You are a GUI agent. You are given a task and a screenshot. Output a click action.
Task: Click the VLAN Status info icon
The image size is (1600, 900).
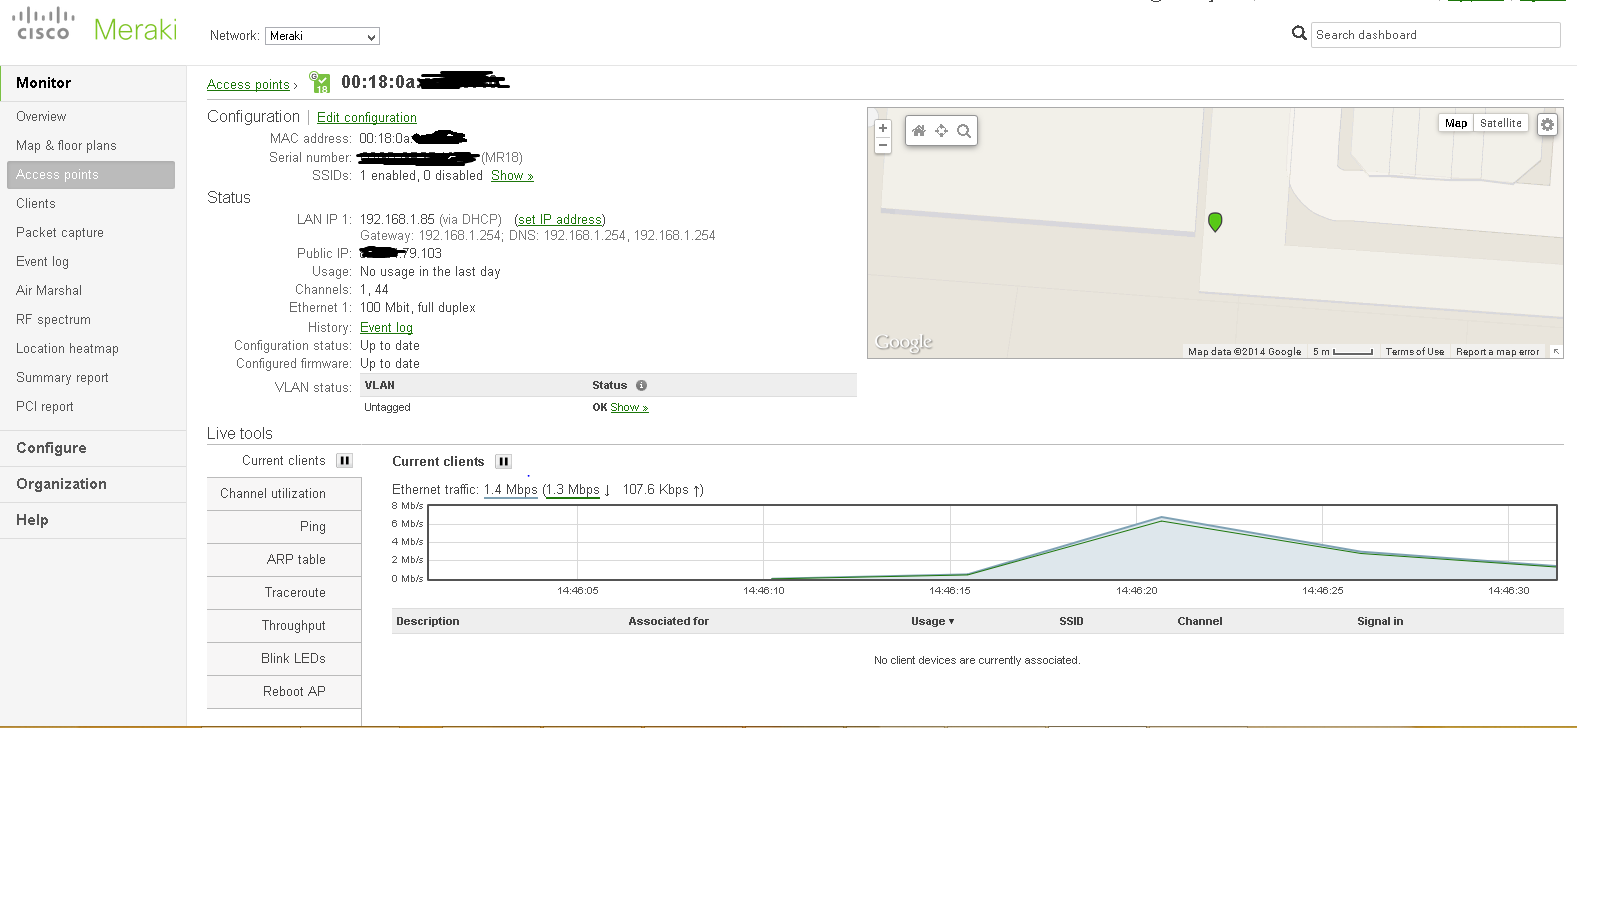point(641,385)
